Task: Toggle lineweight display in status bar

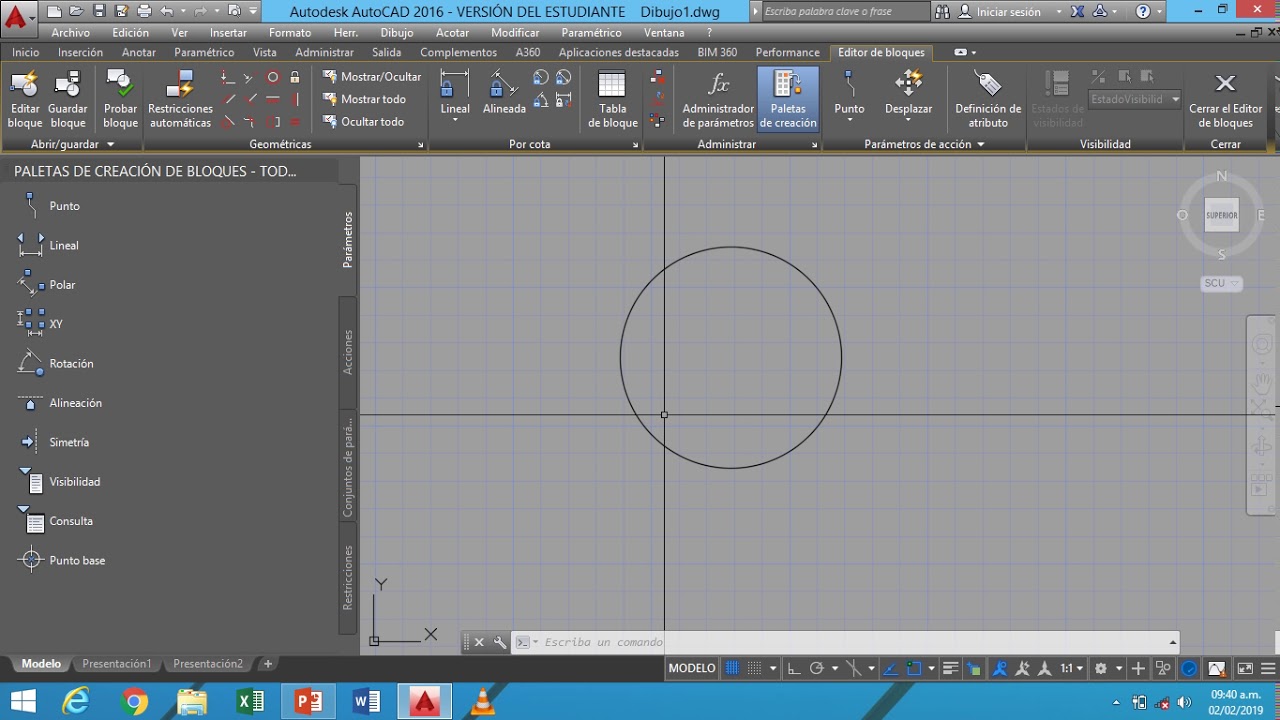Action: tap(951, 668)
